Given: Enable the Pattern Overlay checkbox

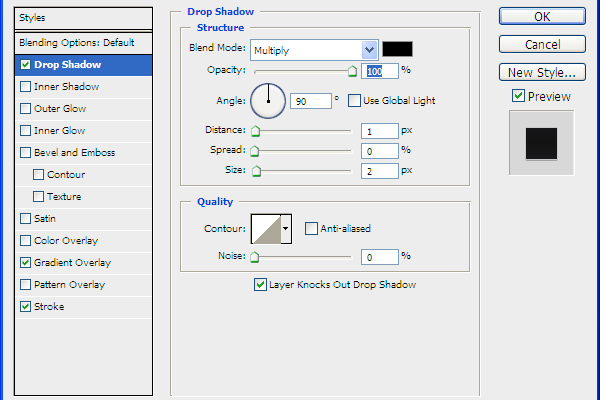Looking at the screenshot, I should coord(25,285).
